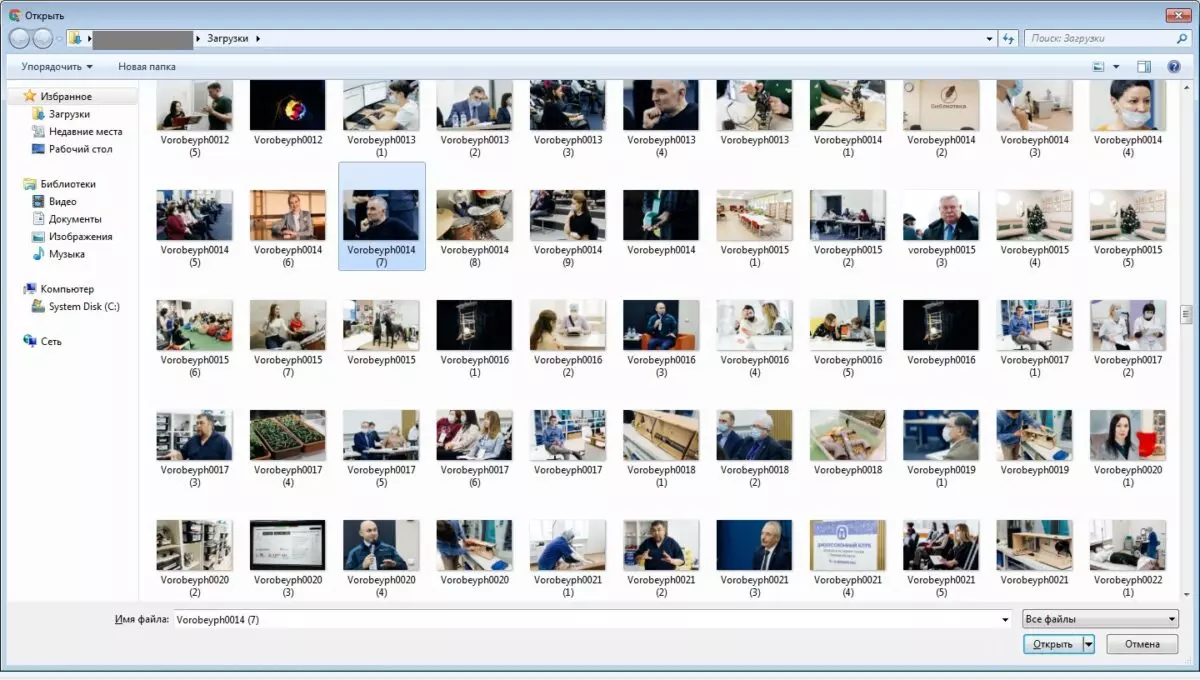Click Новая папка in the toolbar
The width and height of the screenshot is (1200, 680).
point(147,67)
